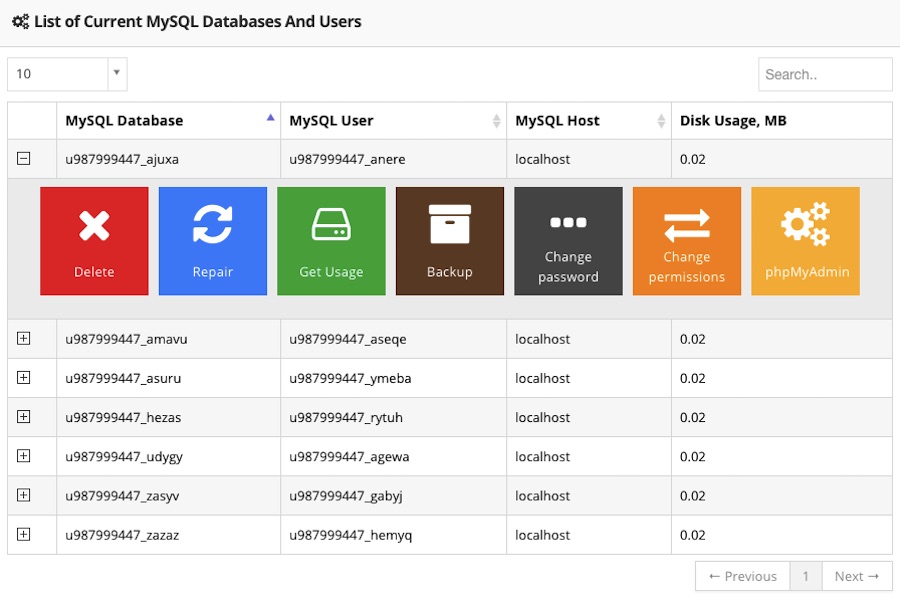Select the database name u987999447_asuru

click(123, 378)
